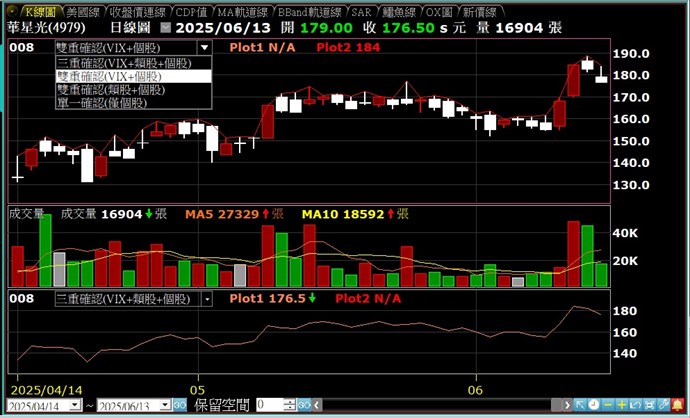Image resolution: width=690 pixels, height=418 pixels.
Task: Open chart settings via wrench icon
Action: point(663,405)
